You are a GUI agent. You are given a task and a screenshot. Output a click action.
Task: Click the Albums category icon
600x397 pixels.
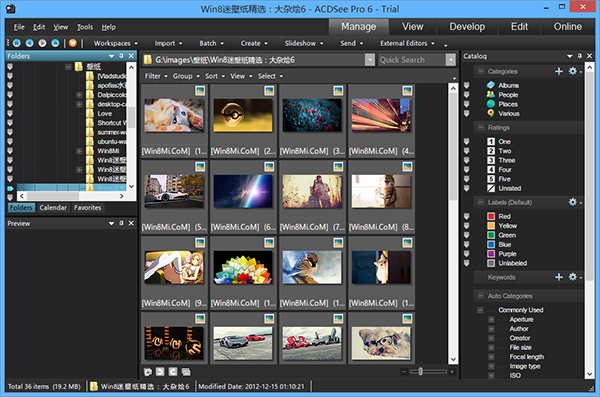tap(491, 85)
